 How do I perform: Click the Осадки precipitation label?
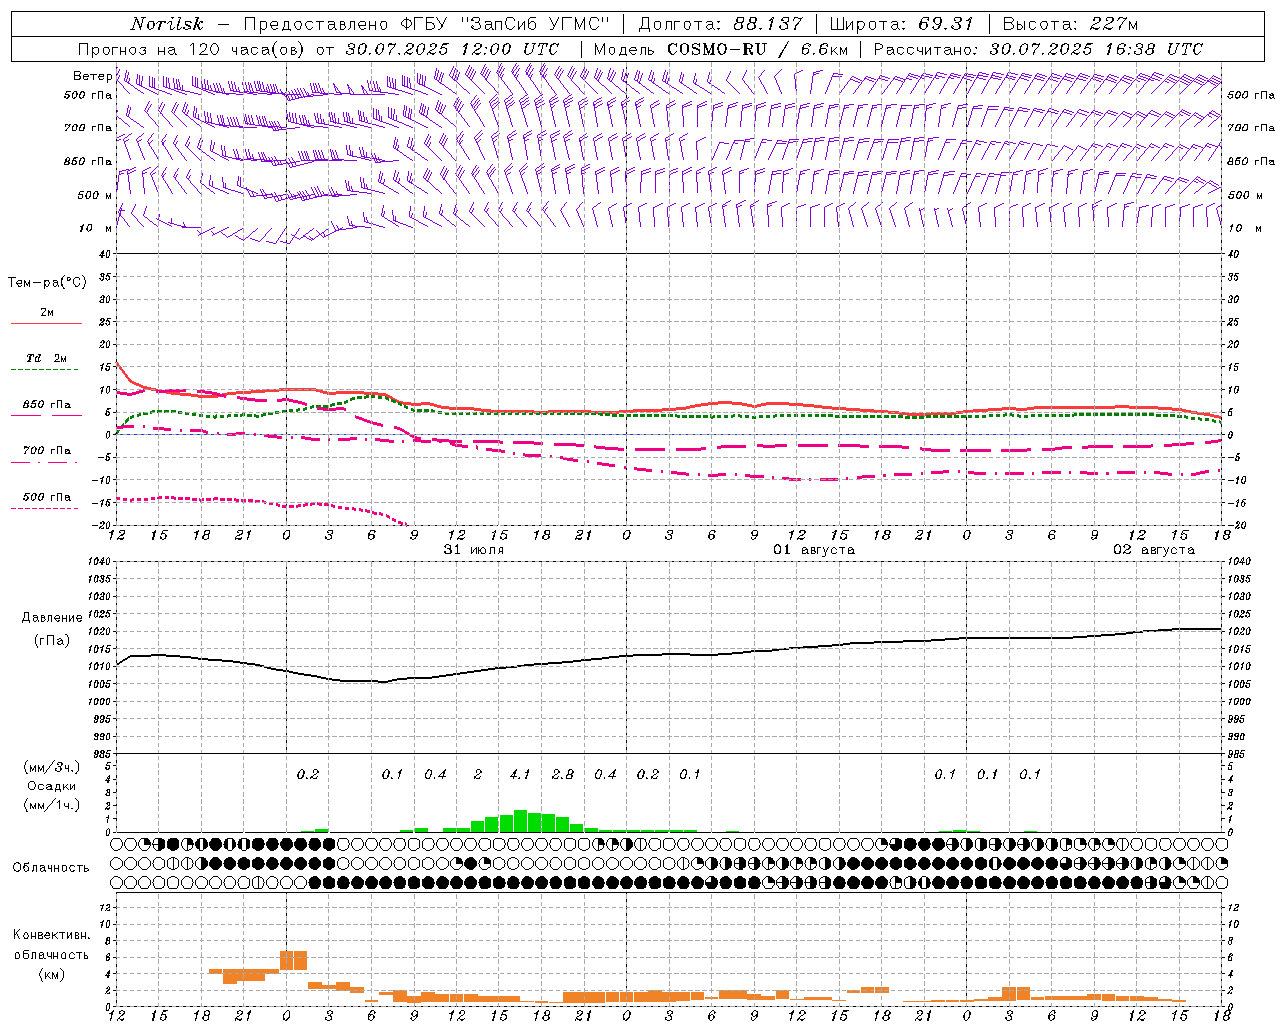pos(51,786)
